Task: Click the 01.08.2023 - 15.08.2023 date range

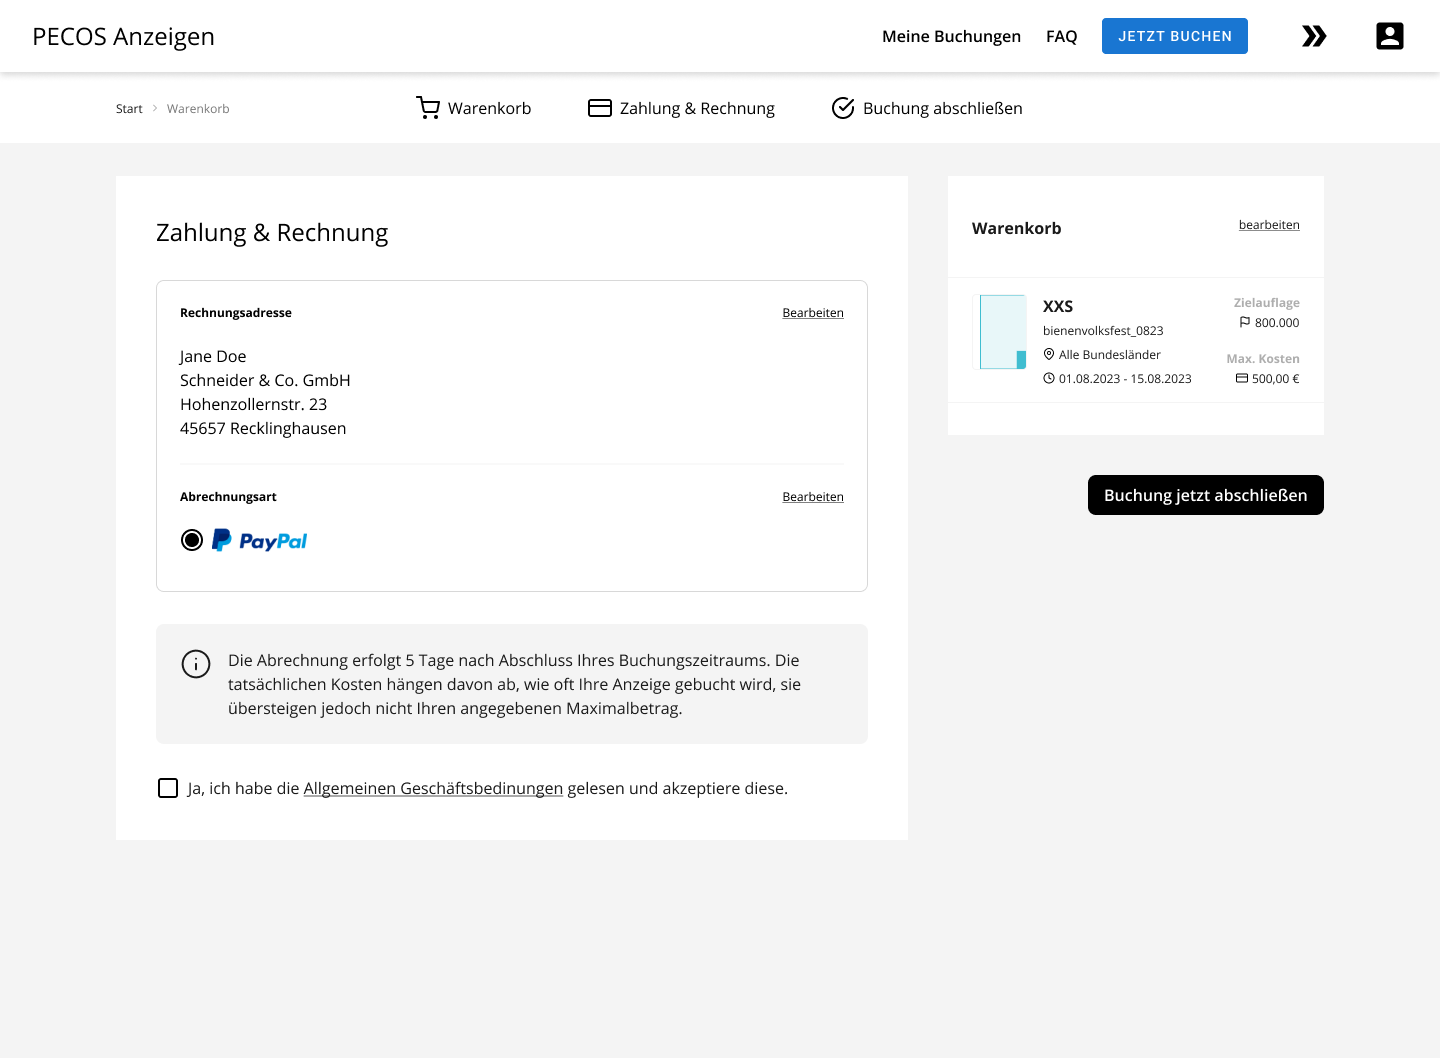Action: click(1125, 379)
